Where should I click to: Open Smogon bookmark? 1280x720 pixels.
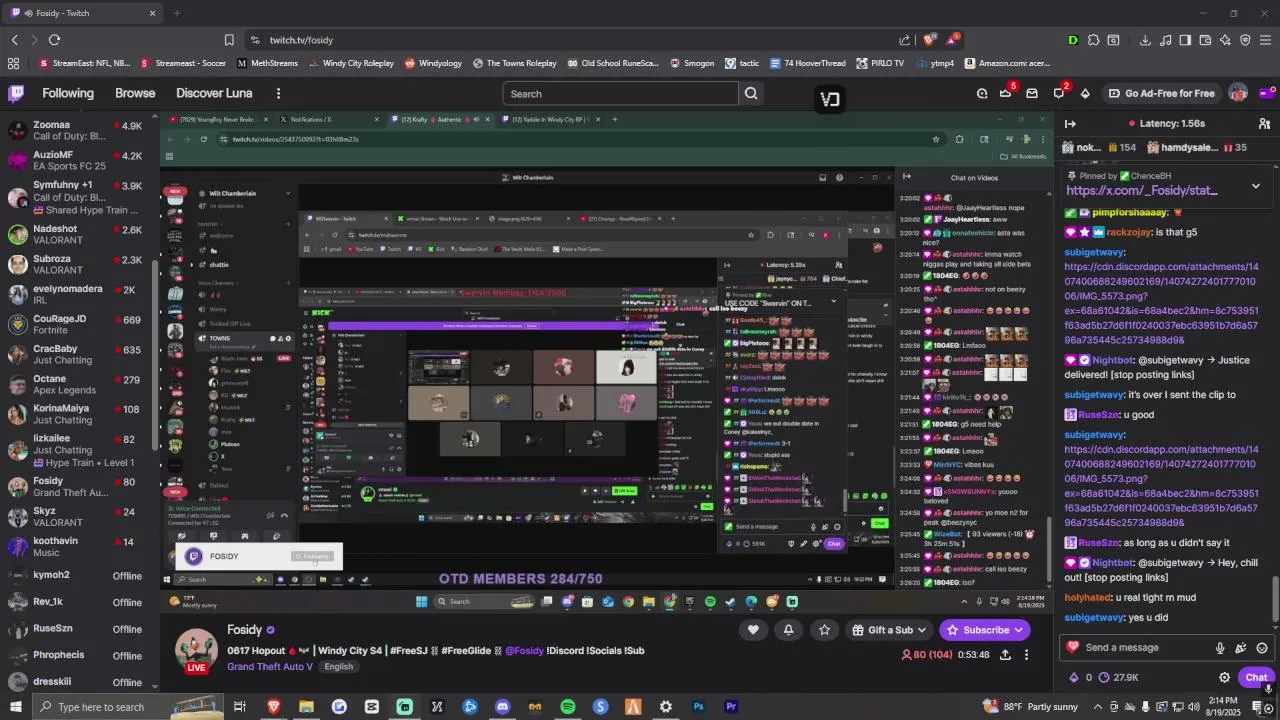coord(692,63)
